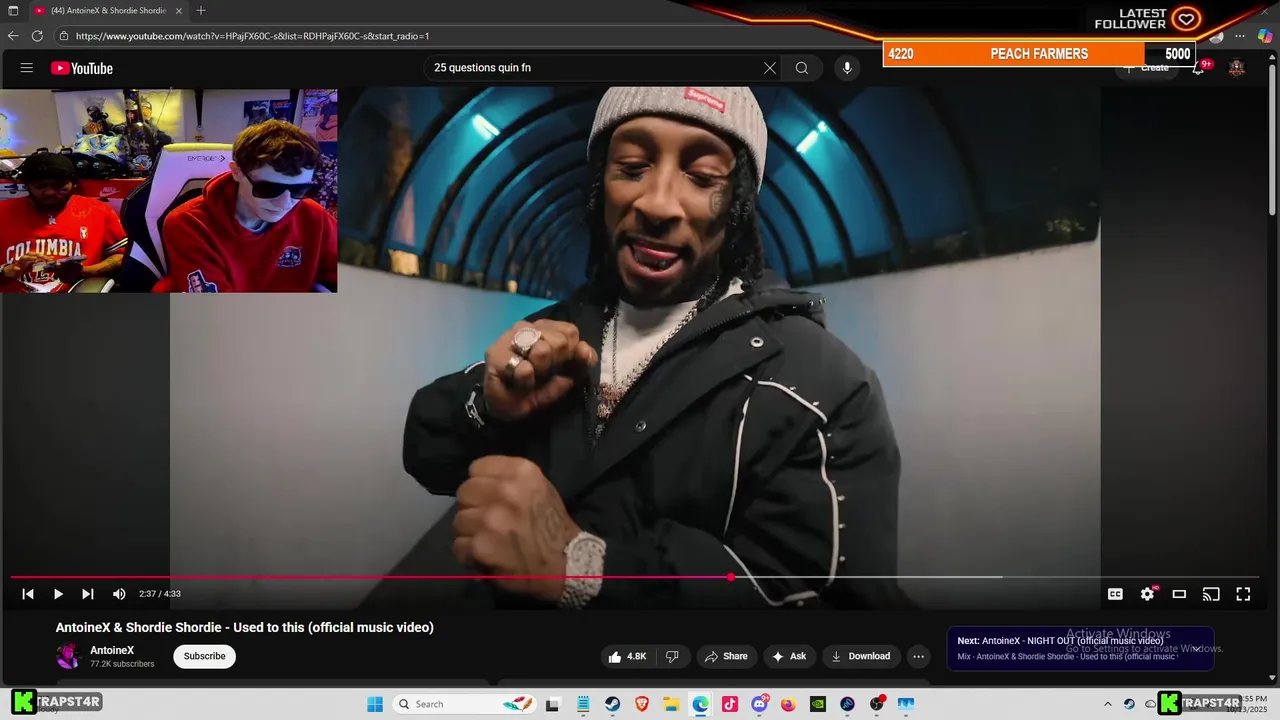Click the 2:37 / 4:33 time display
The height and width of the screenshot is (720, 1280).
[160, 594]
